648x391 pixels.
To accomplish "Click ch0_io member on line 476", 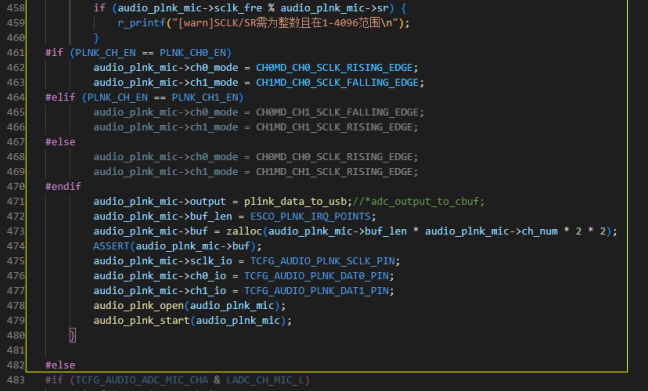I will pyautogui.click(x=208, y=276).
